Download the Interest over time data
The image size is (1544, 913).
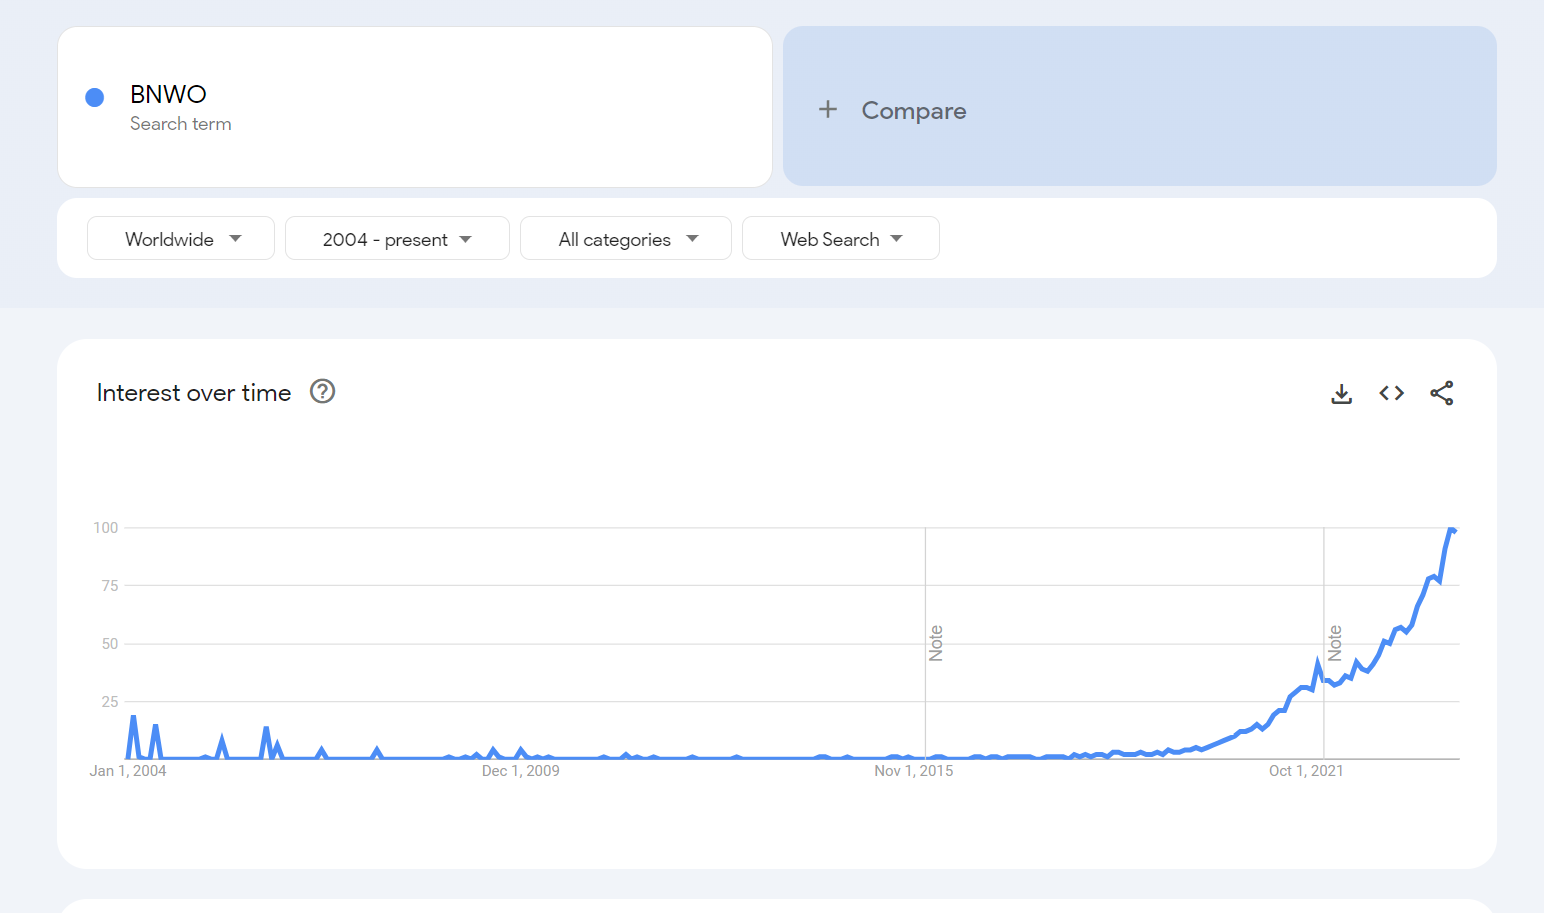pos(1341,394)
